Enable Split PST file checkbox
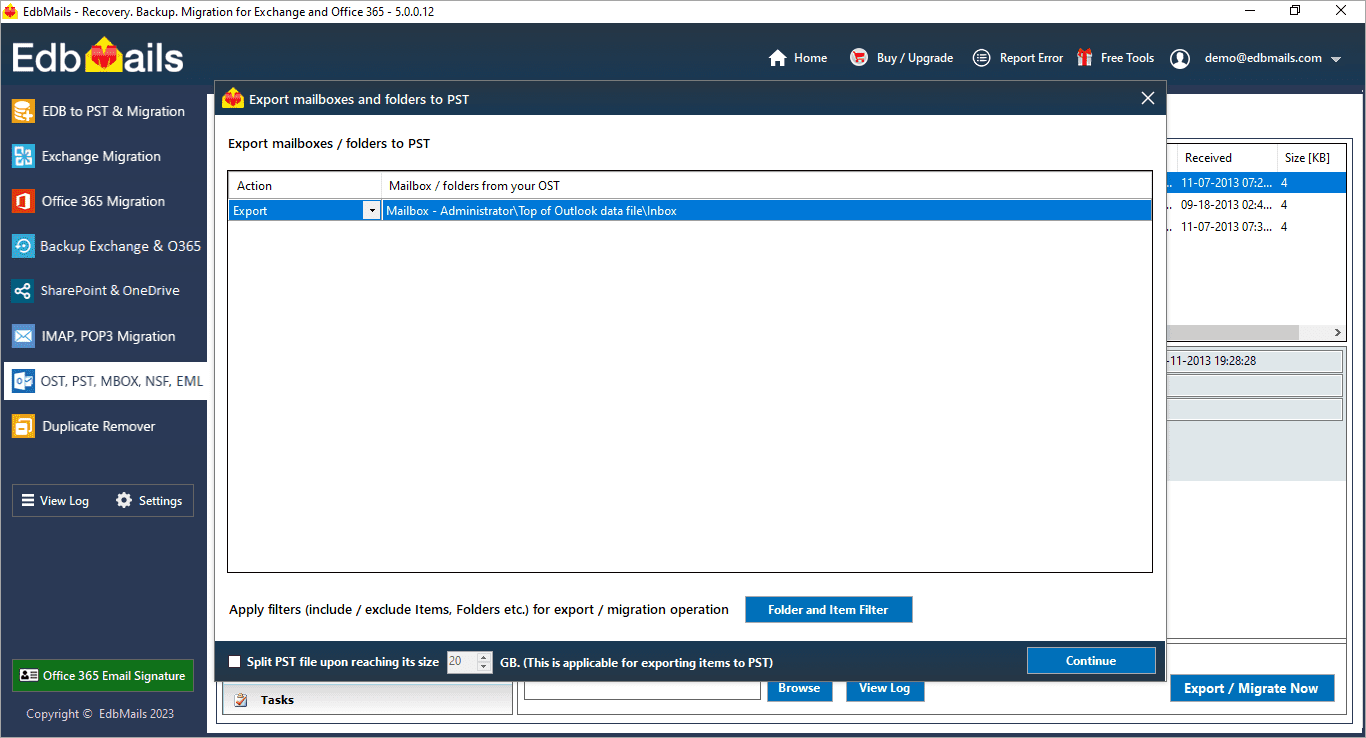 click(235, 662)
